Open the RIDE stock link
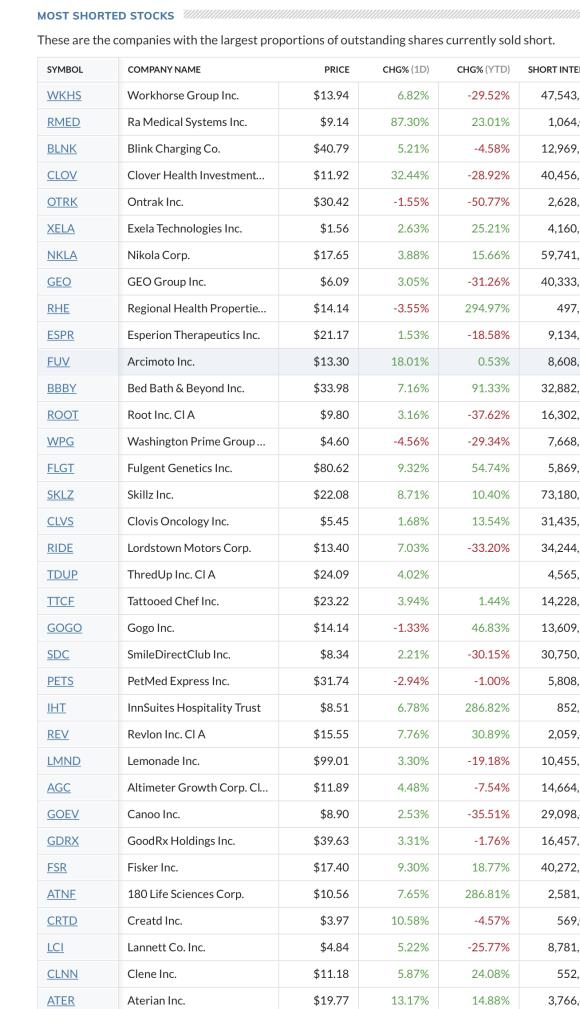This screenshot has height=1009, width=580. coord(60,548)
